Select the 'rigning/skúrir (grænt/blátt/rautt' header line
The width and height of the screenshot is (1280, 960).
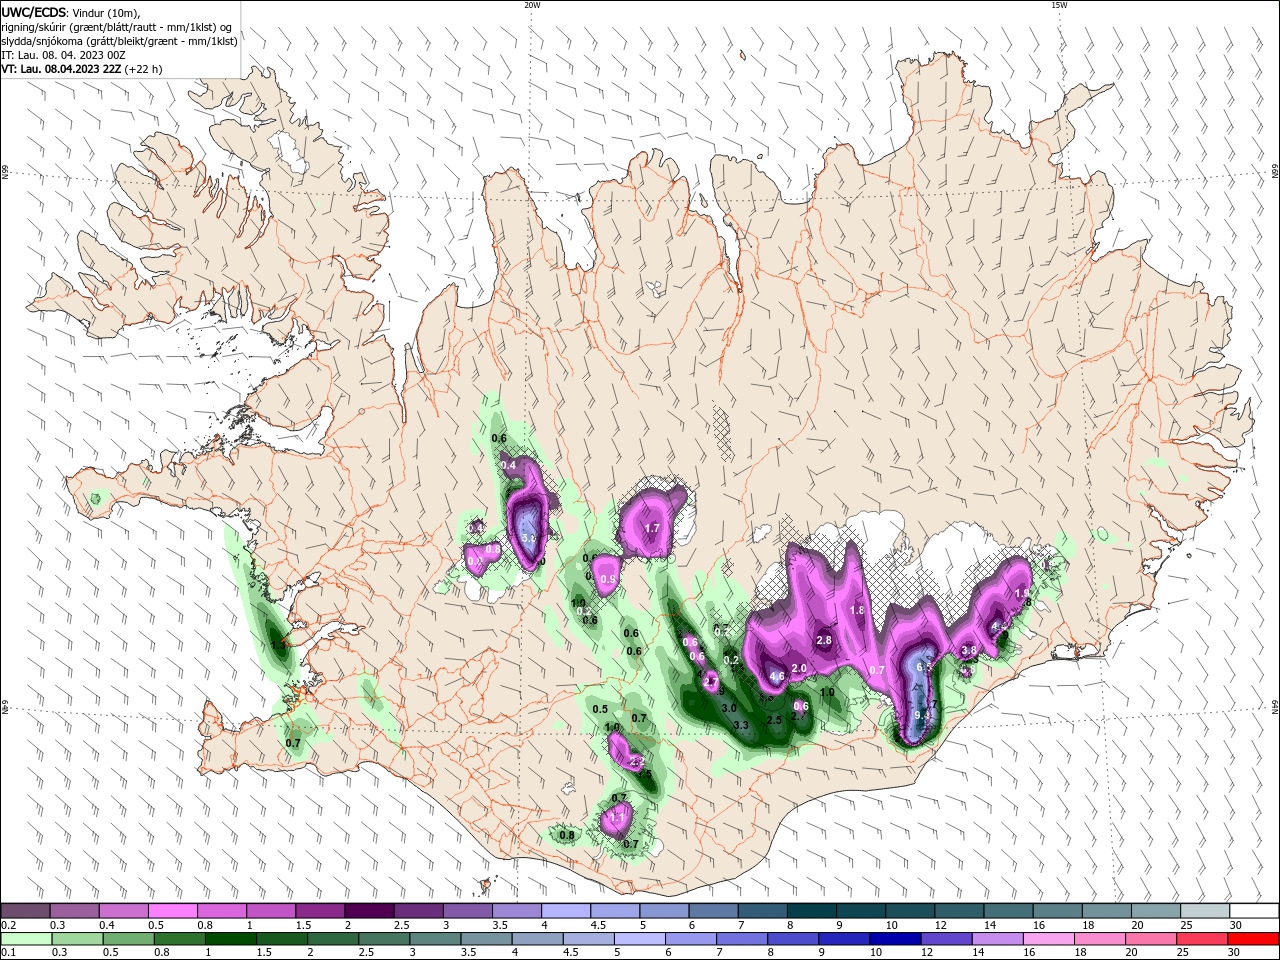click(116, 27)
